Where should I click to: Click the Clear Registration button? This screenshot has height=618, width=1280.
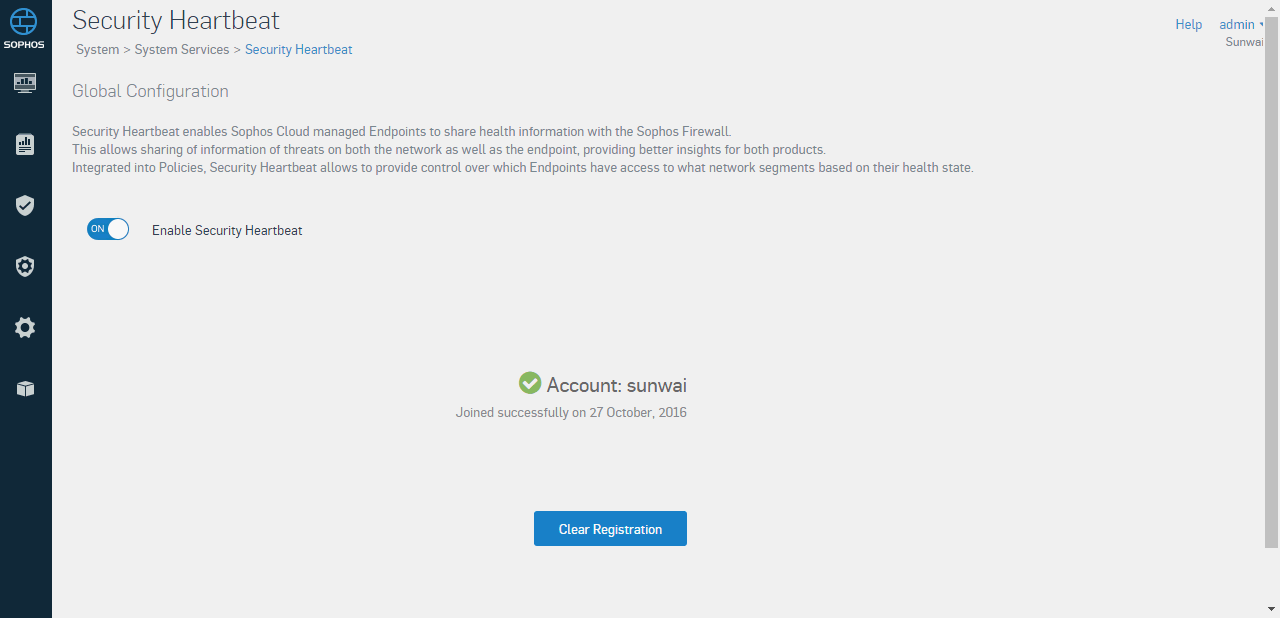610,529
